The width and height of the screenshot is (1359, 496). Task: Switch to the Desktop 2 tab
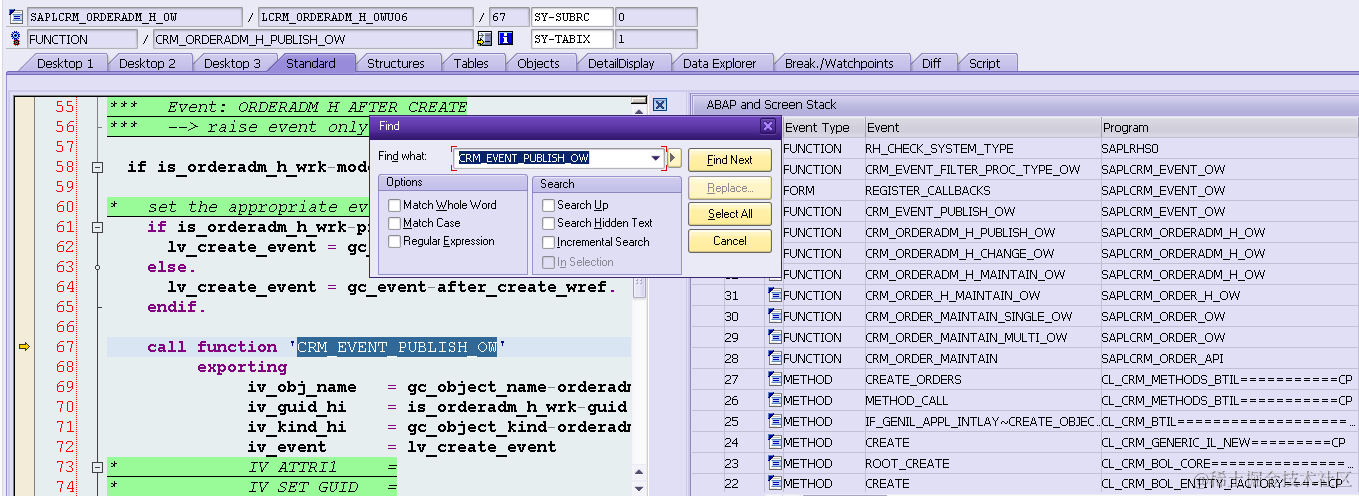coord(147,63)
